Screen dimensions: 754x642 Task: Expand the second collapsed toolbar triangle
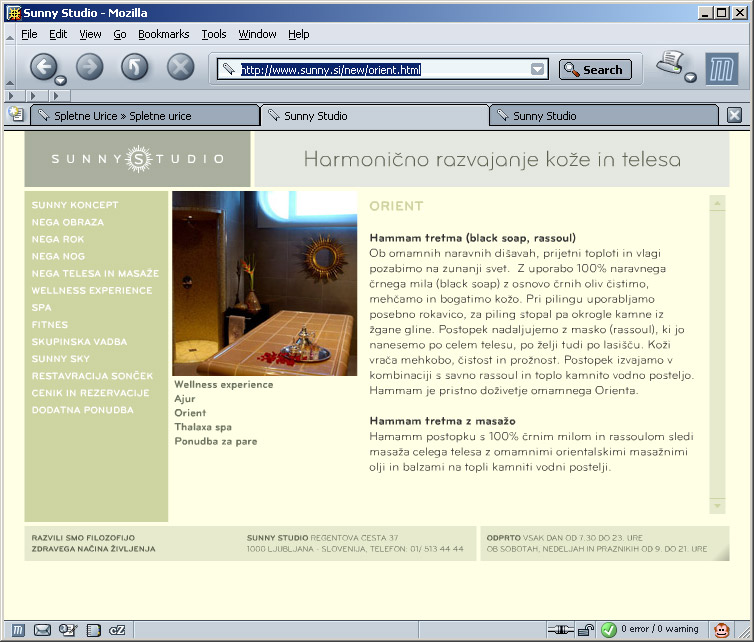coord(34,96)
